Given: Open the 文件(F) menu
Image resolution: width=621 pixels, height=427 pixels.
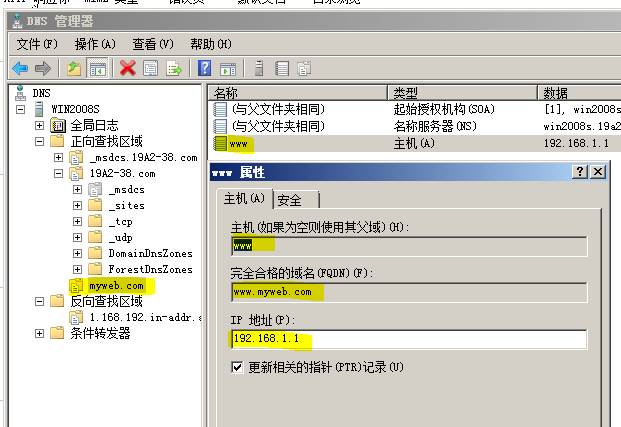Looking at the screenshot, I should pyautogui.click(x=37, y=44).
